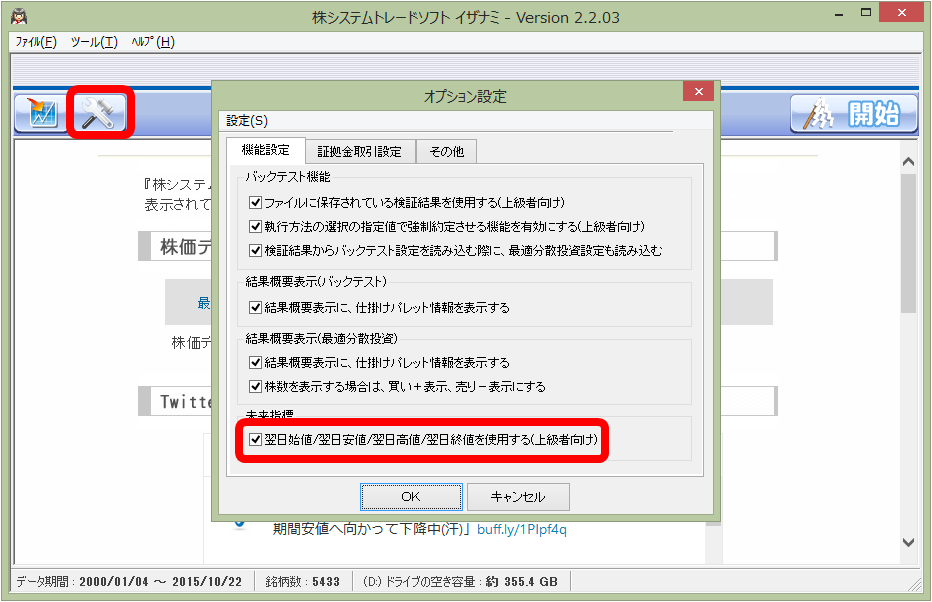Click the キャンセル button
Viewport: 932px width, 602px height.
(x=518, y=497)
